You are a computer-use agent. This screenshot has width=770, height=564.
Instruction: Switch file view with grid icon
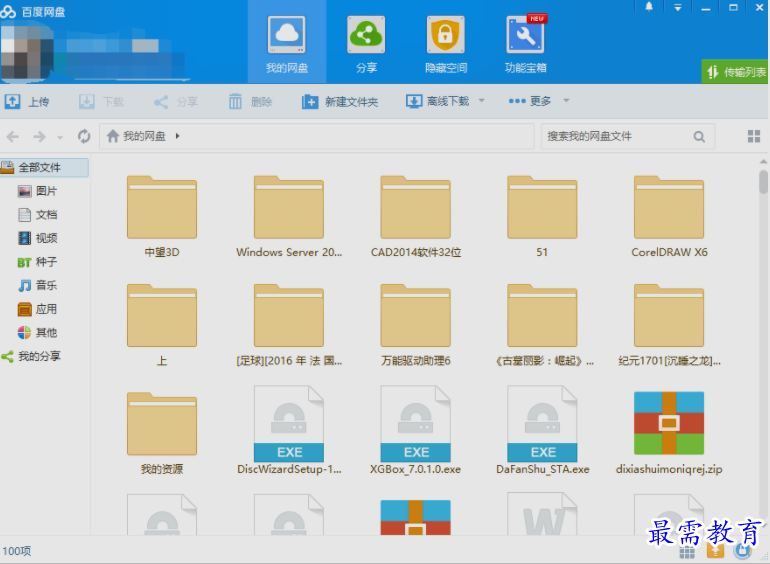(x=754, y=136)
